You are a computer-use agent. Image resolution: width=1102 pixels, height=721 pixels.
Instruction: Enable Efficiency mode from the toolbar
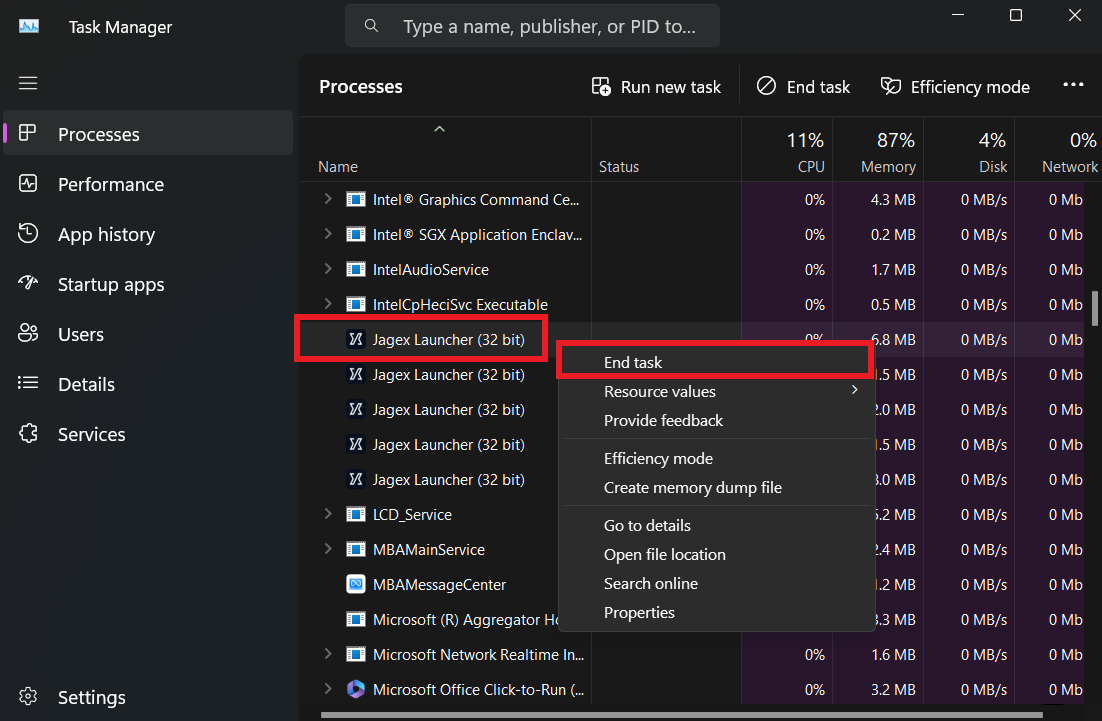coord(954,87)
